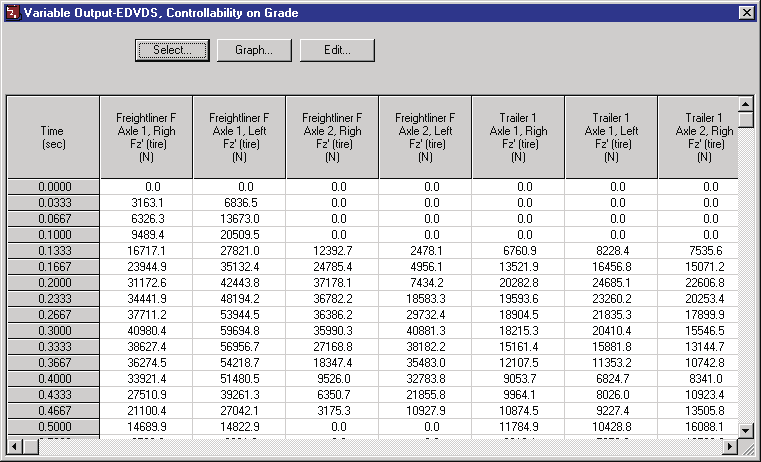761x462 pixels.
Task: Select the 0.2667 time row header
Action: pyautogui.click(x=53, y=315)
